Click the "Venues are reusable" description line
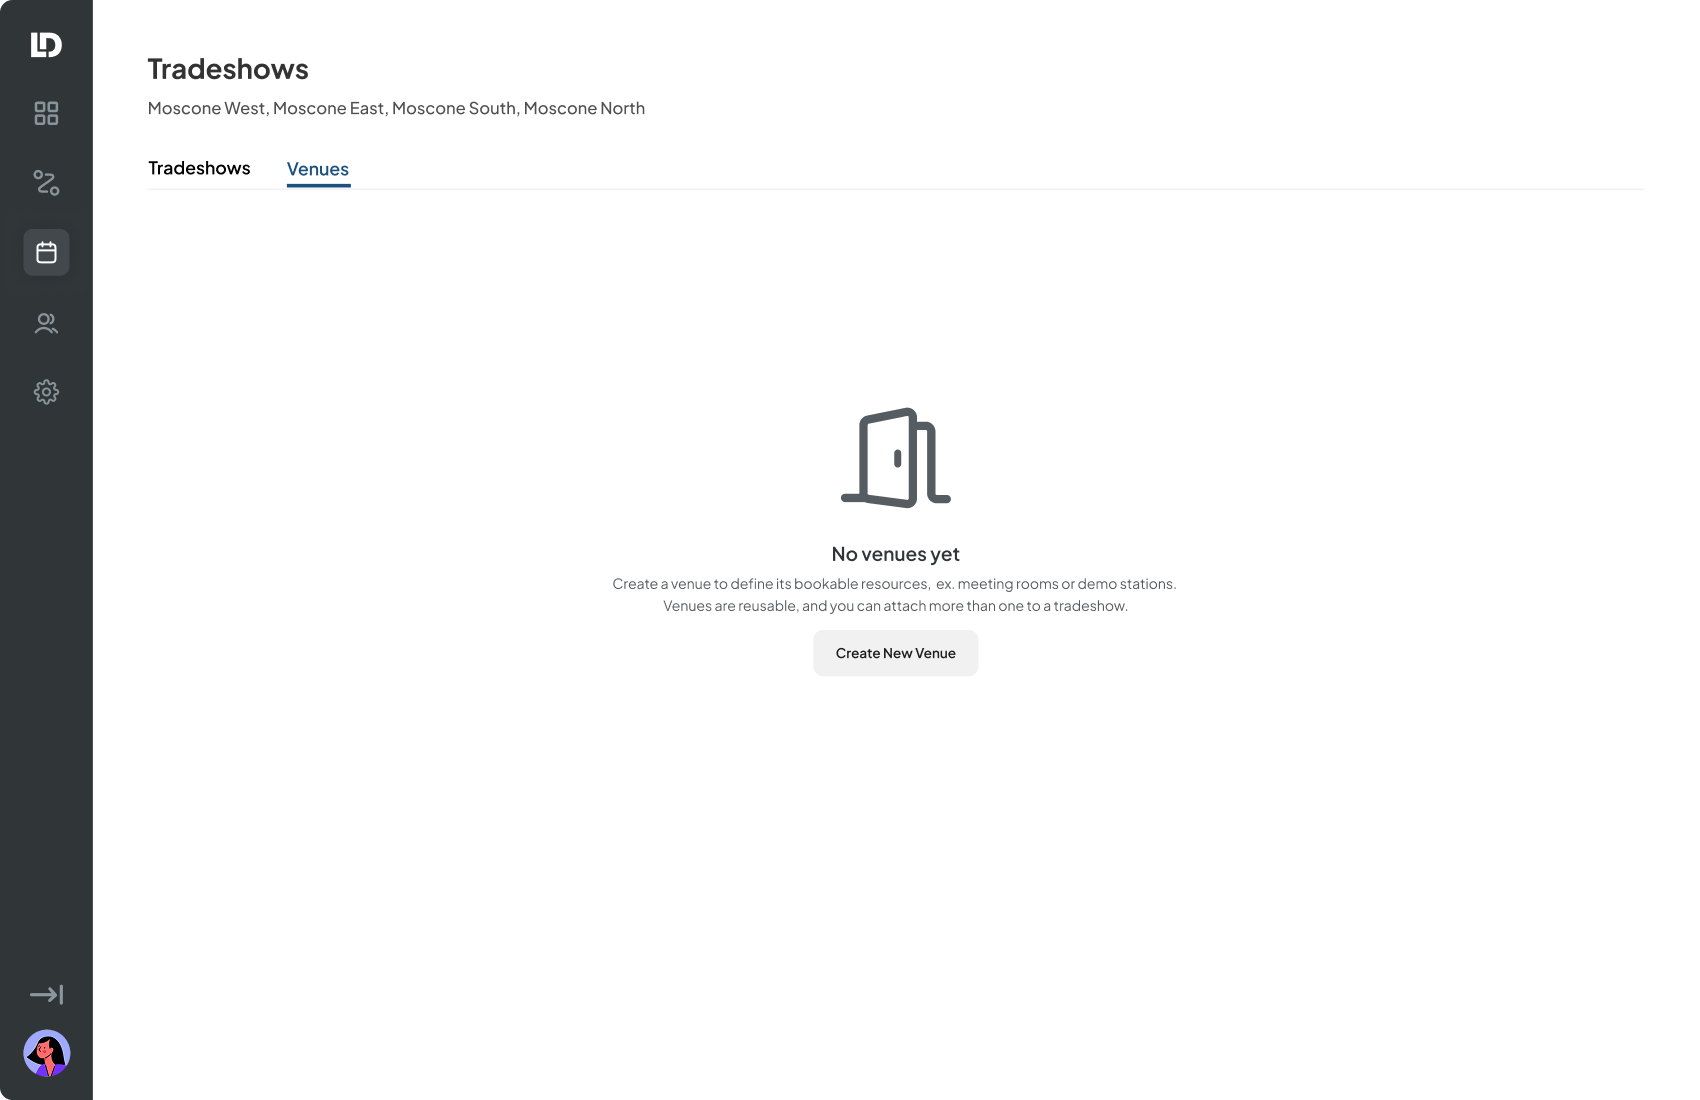The width and height of the screenshot is (1700, 1100). [895, 606]
